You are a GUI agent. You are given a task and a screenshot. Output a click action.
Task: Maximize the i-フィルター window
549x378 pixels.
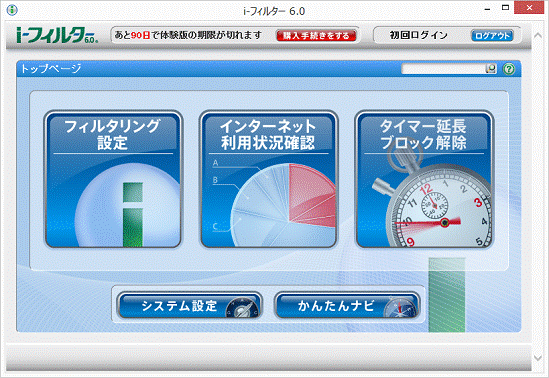(505, 8)
